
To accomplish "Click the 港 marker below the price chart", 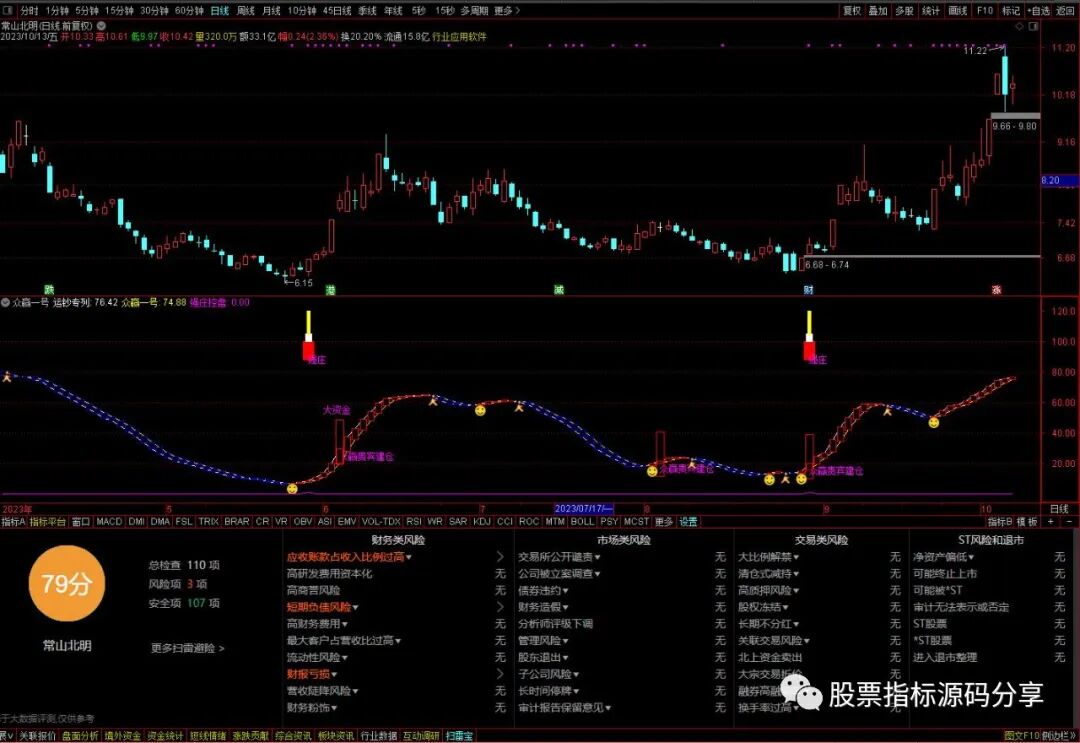I will coord(331,290).
